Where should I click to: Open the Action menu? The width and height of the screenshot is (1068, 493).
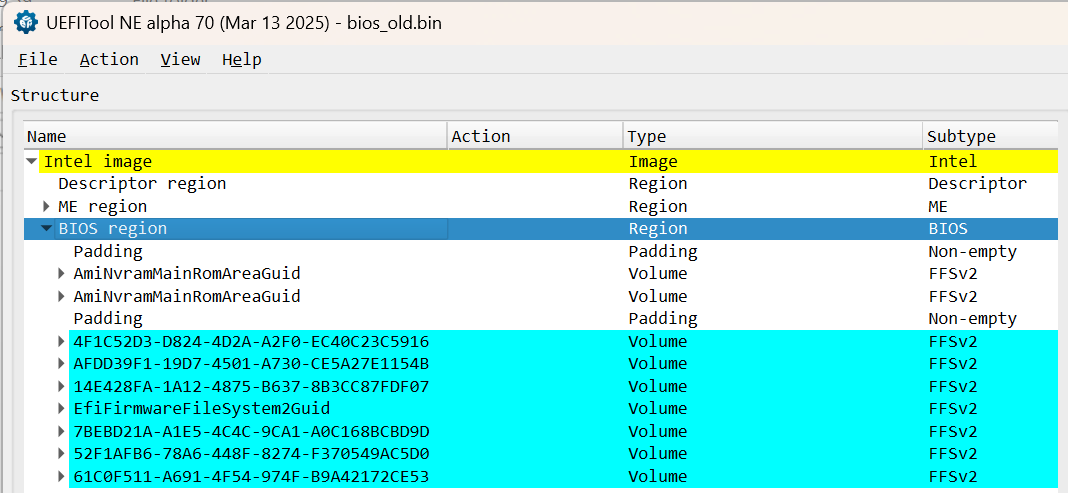109,59
